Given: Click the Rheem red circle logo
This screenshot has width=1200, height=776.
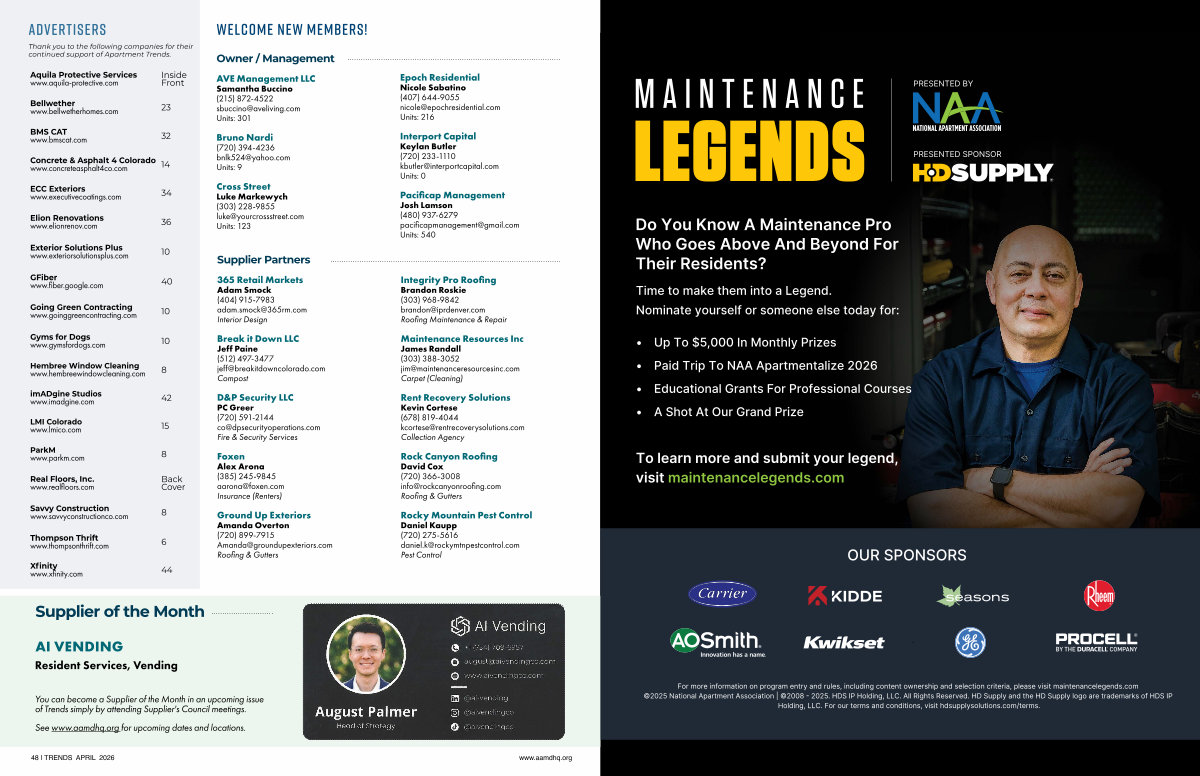Looking at the screenshot, I should [1099, 596].
